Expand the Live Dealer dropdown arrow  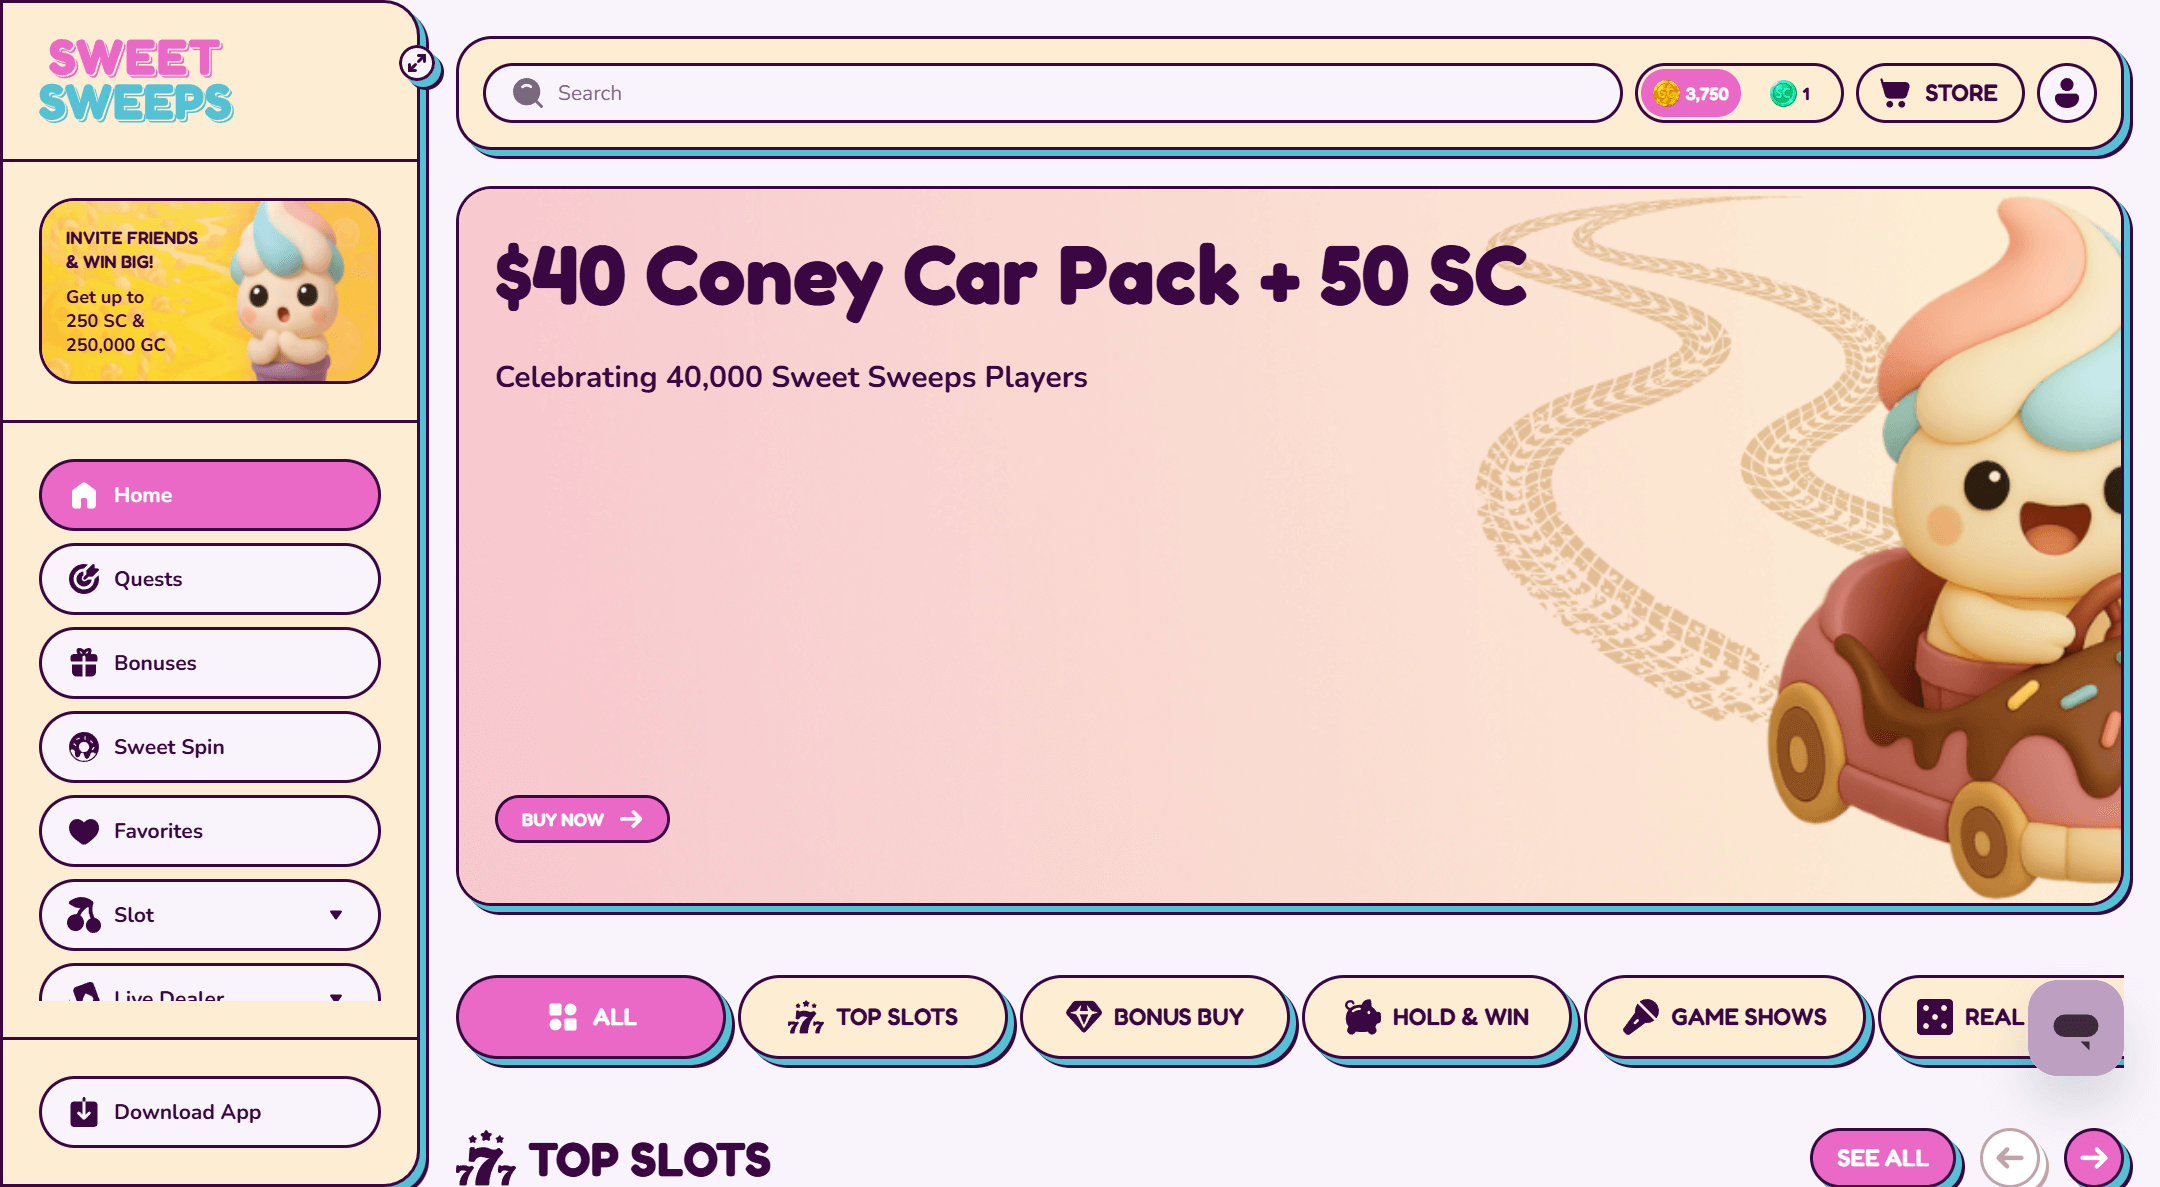[x=336, y=995]
